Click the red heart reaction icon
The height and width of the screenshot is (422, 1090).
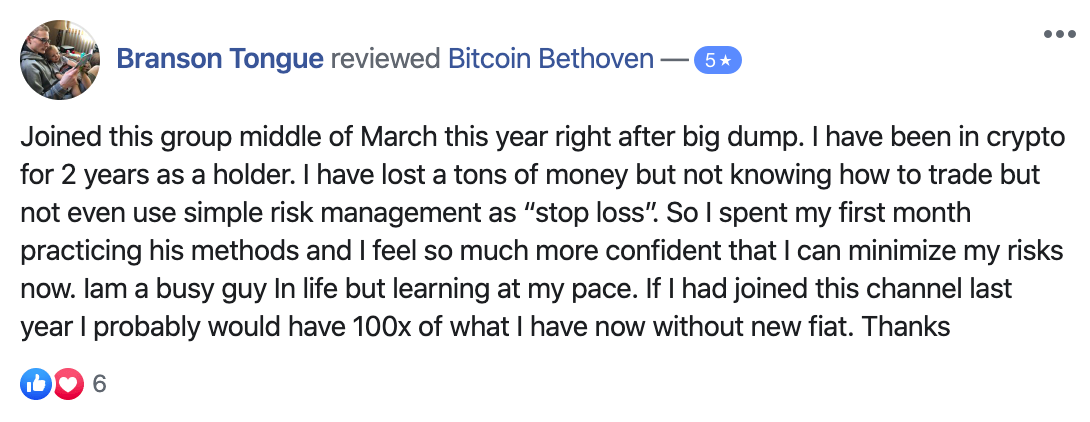coord(67,383)
